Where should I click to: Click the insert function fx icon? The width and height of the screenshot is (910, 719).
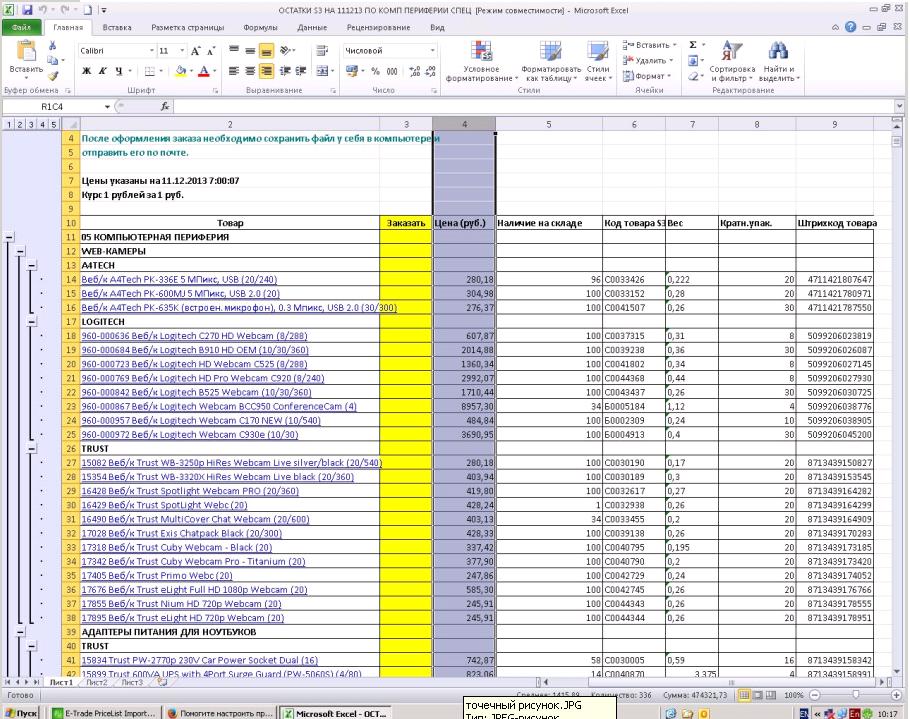tap(165, 106)
